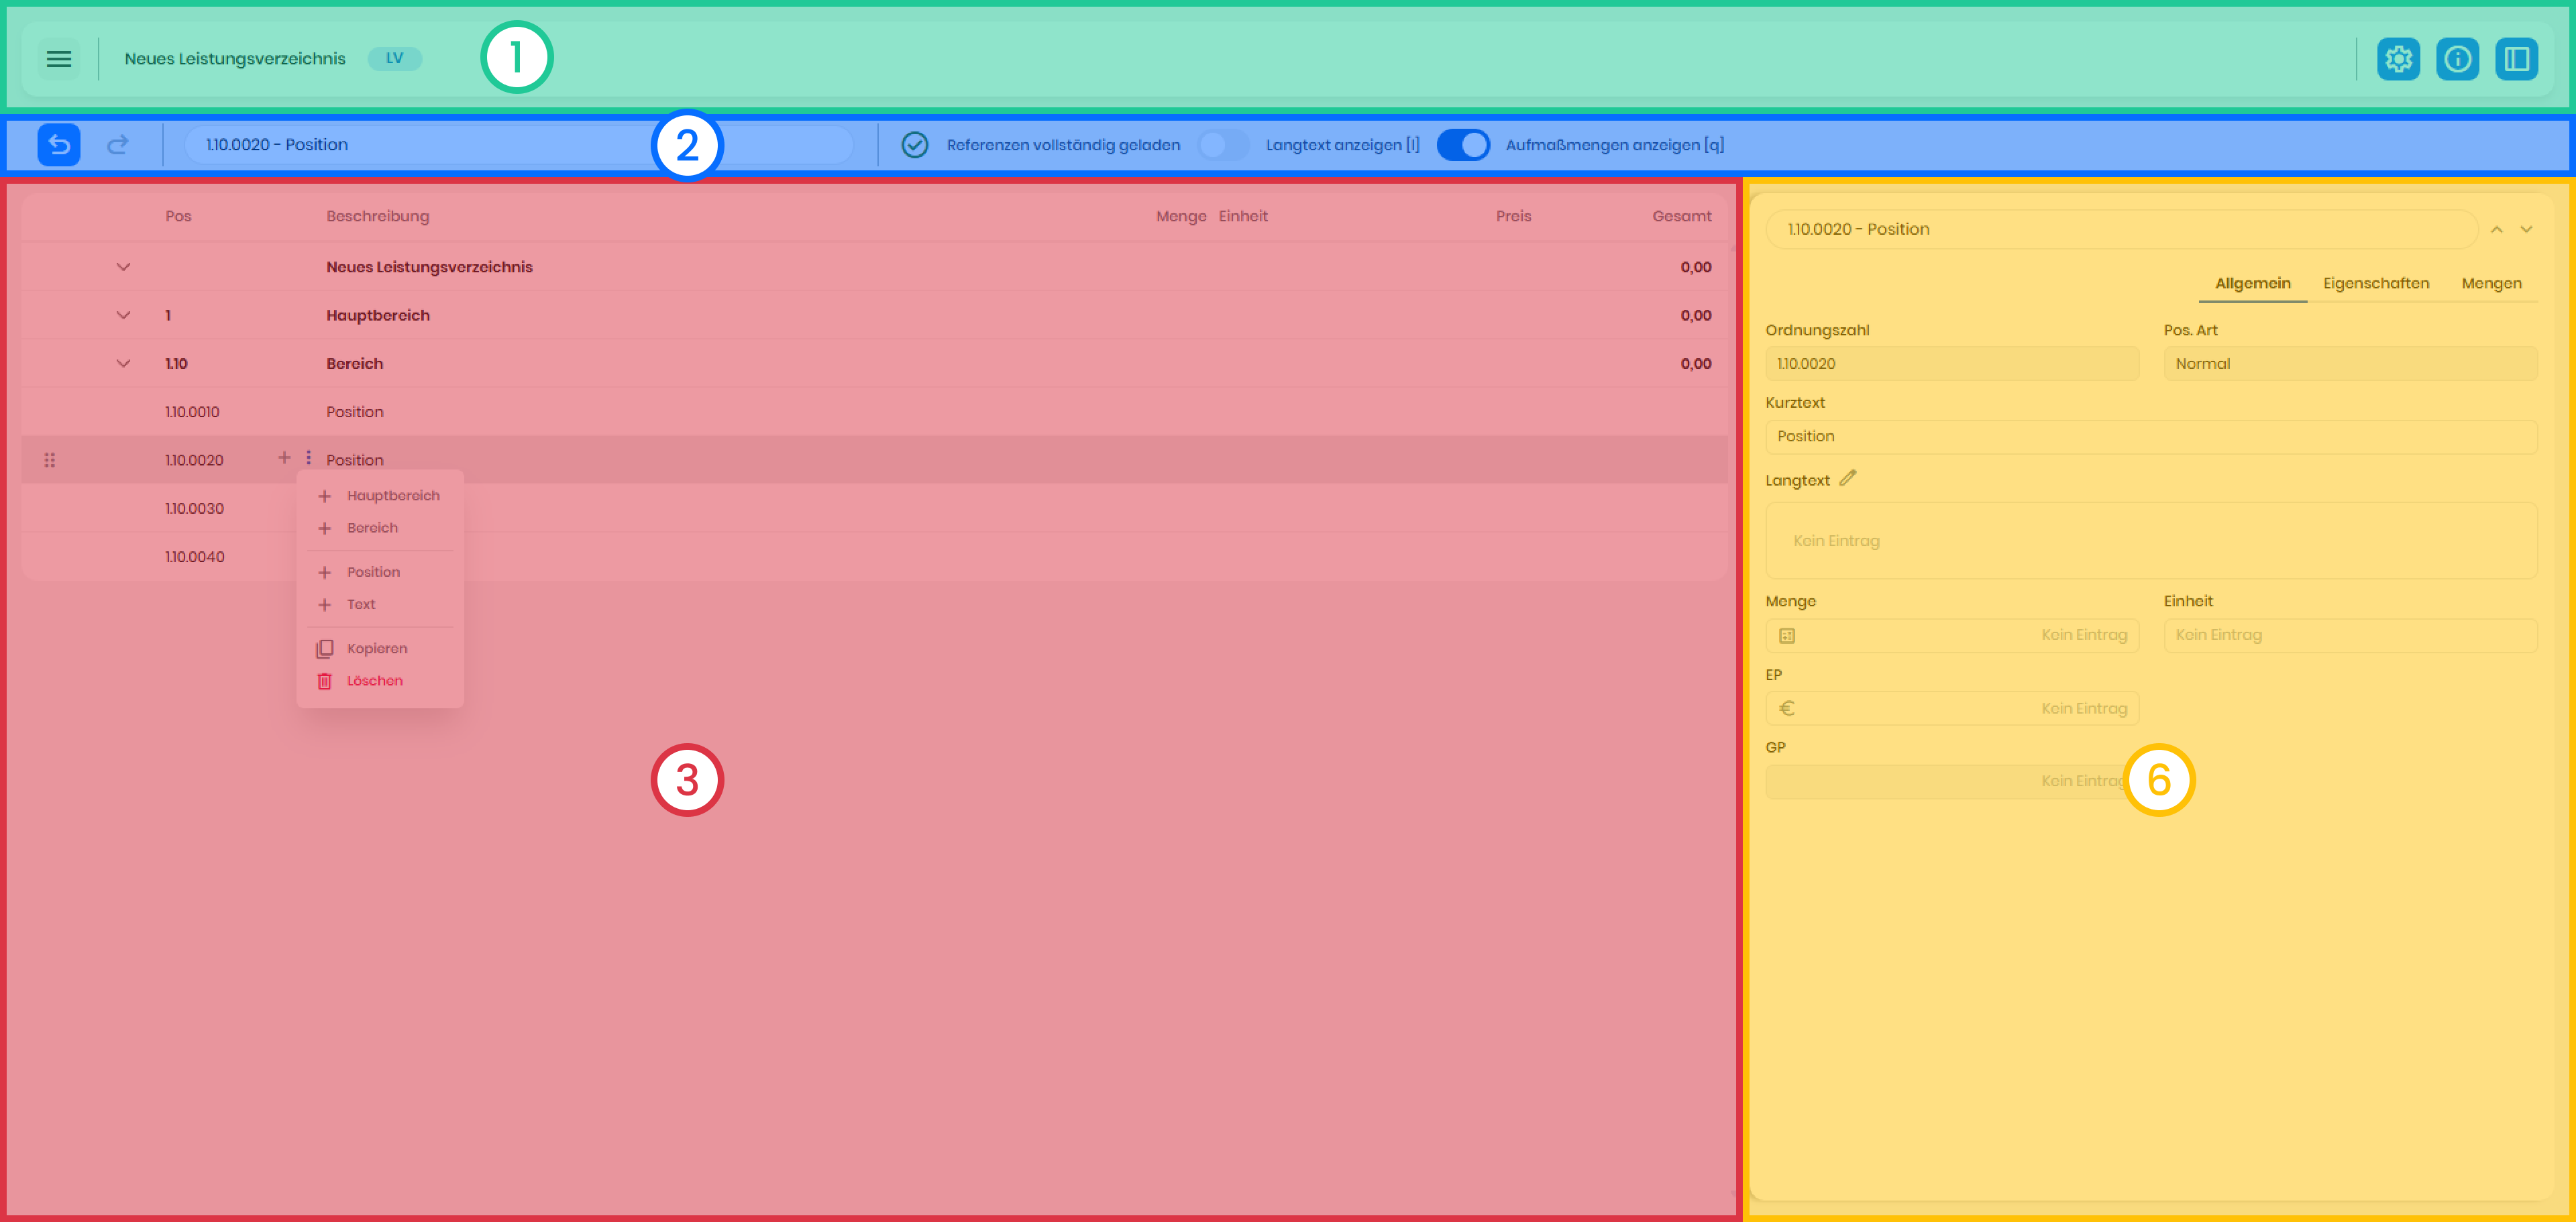Screen dimensions: 2576x1222
Task: Click the info circle icon
Action: [x=2457, y=59]
